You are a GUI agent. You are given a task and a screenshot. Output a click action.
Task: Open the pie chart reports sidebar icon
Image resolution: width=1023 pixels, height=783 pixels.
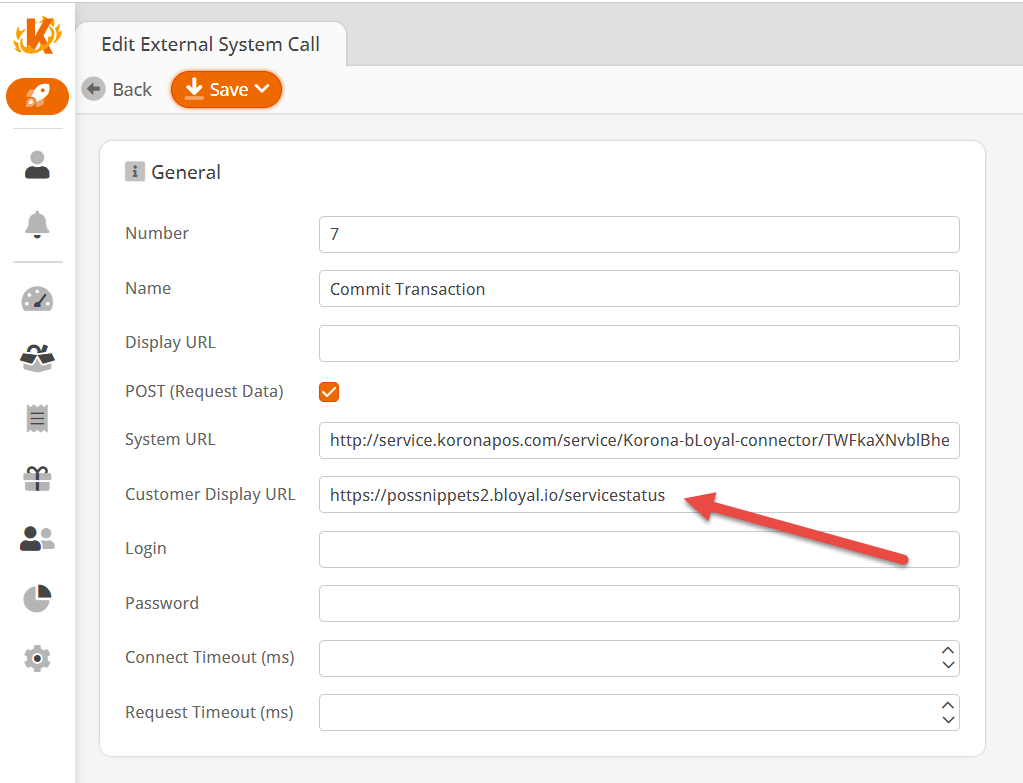tap(37, 598)
